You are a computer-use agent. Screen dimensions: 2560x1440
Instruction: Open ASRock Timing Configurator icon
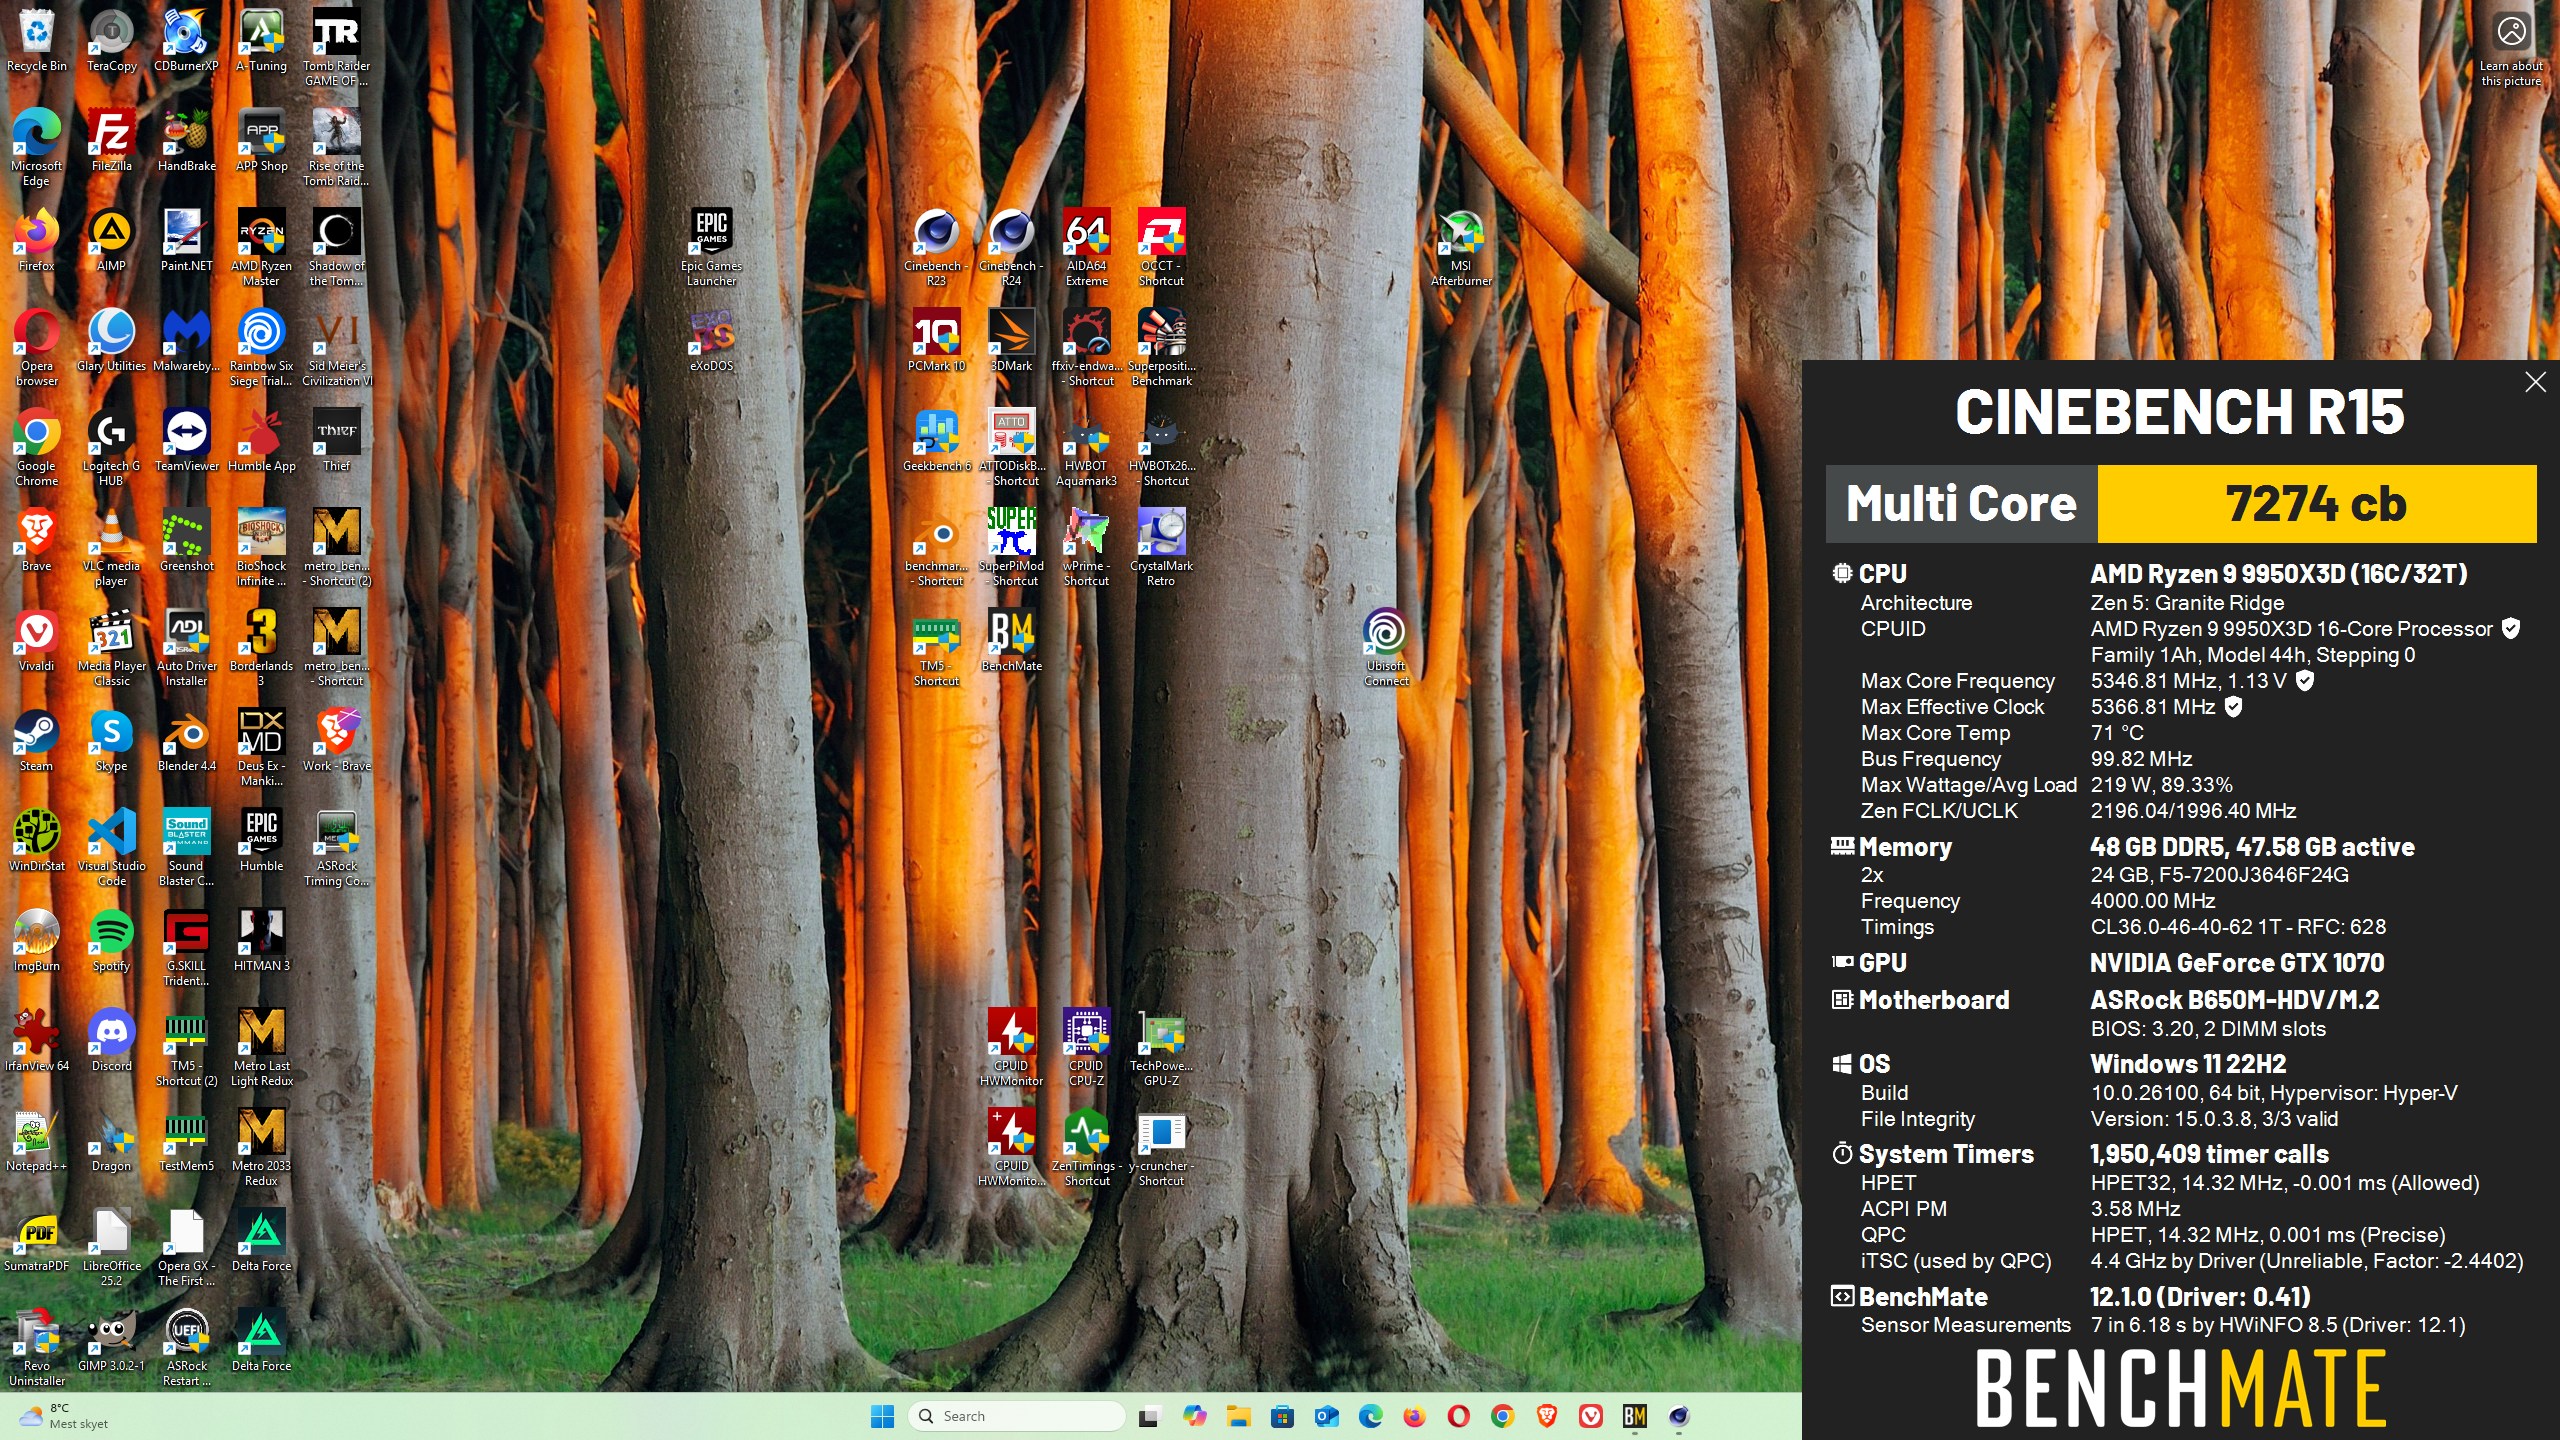click(336, 847)
